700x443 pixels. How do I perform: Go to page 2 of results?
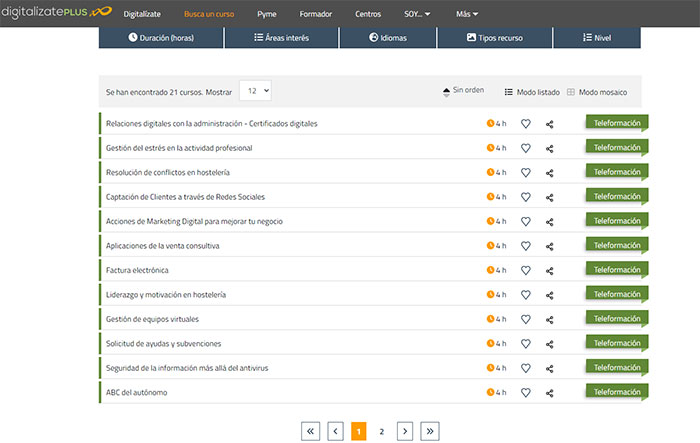click(381, 431)
